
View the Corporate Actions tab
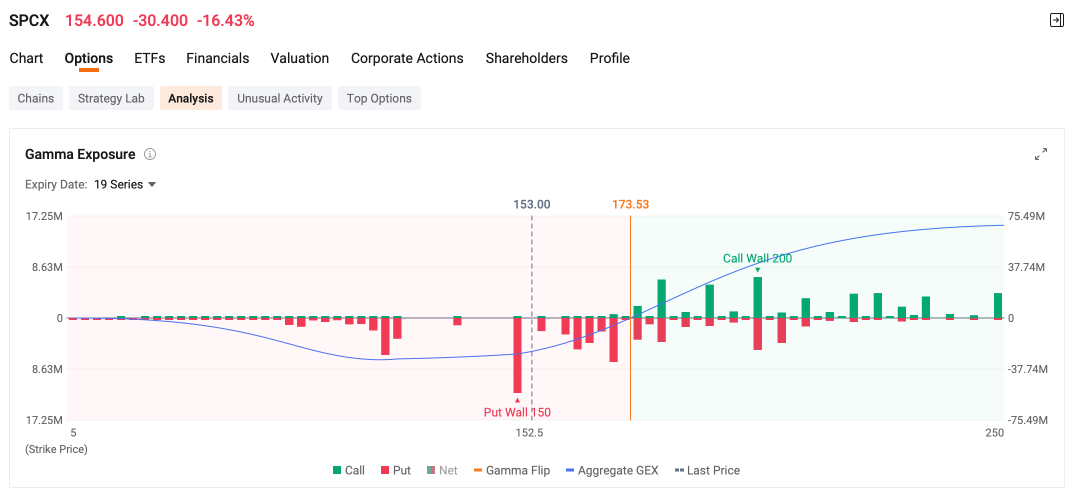(x=407, y=58)
